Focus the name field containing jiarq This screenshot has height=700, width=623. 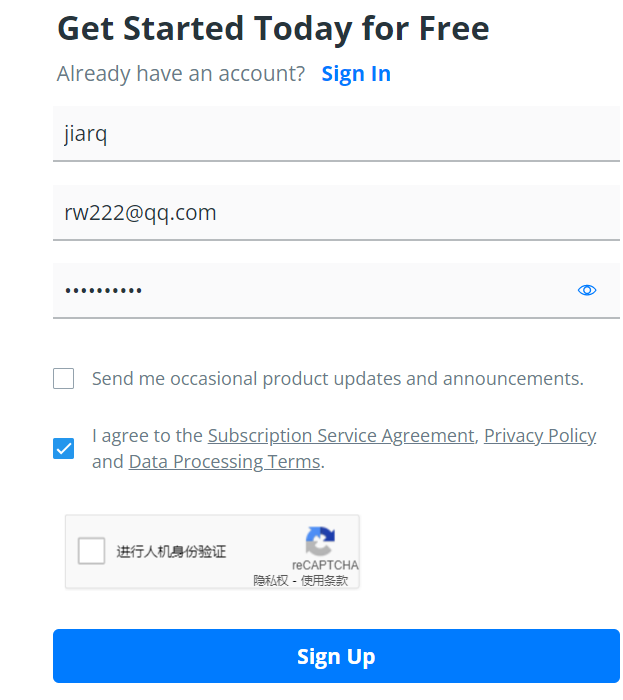(x=336, y=134)
